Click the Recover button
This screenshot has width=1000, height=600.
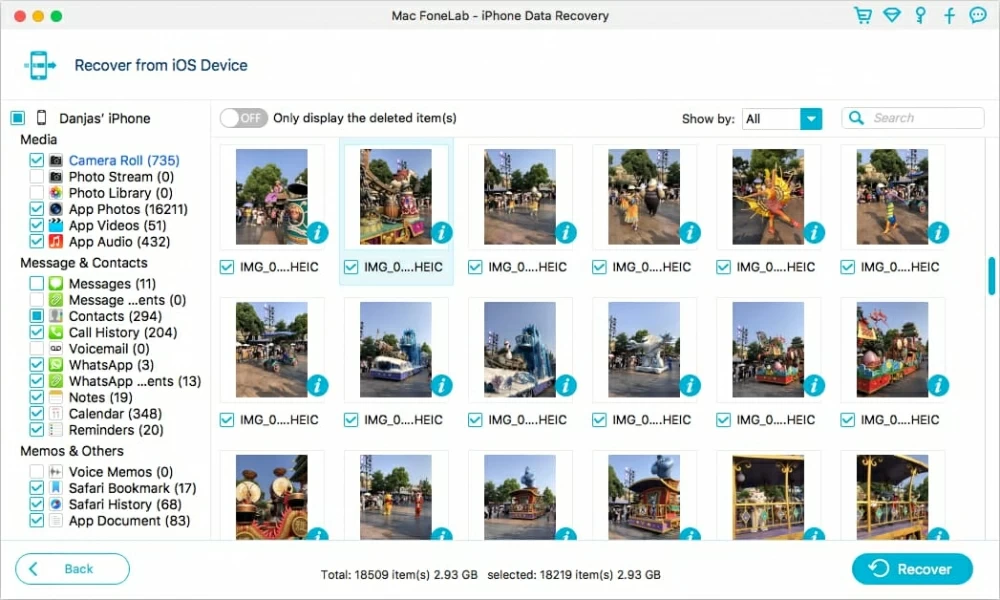[912, 569]
